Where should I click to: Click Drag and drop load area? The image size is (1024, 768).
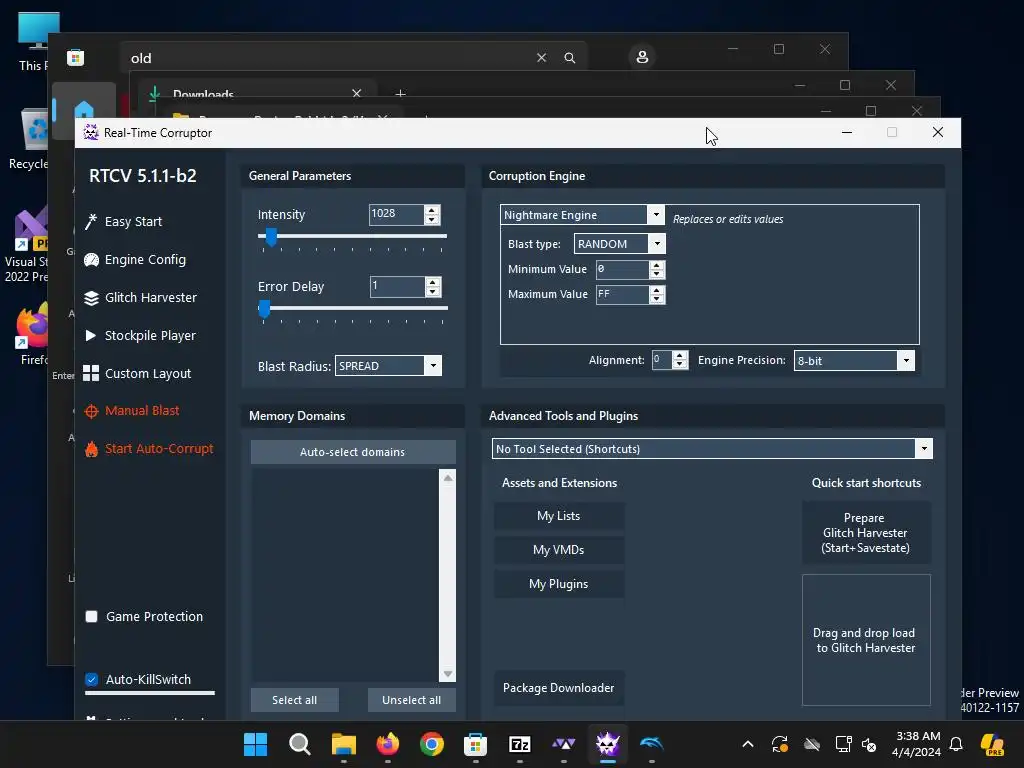[866, 640]
